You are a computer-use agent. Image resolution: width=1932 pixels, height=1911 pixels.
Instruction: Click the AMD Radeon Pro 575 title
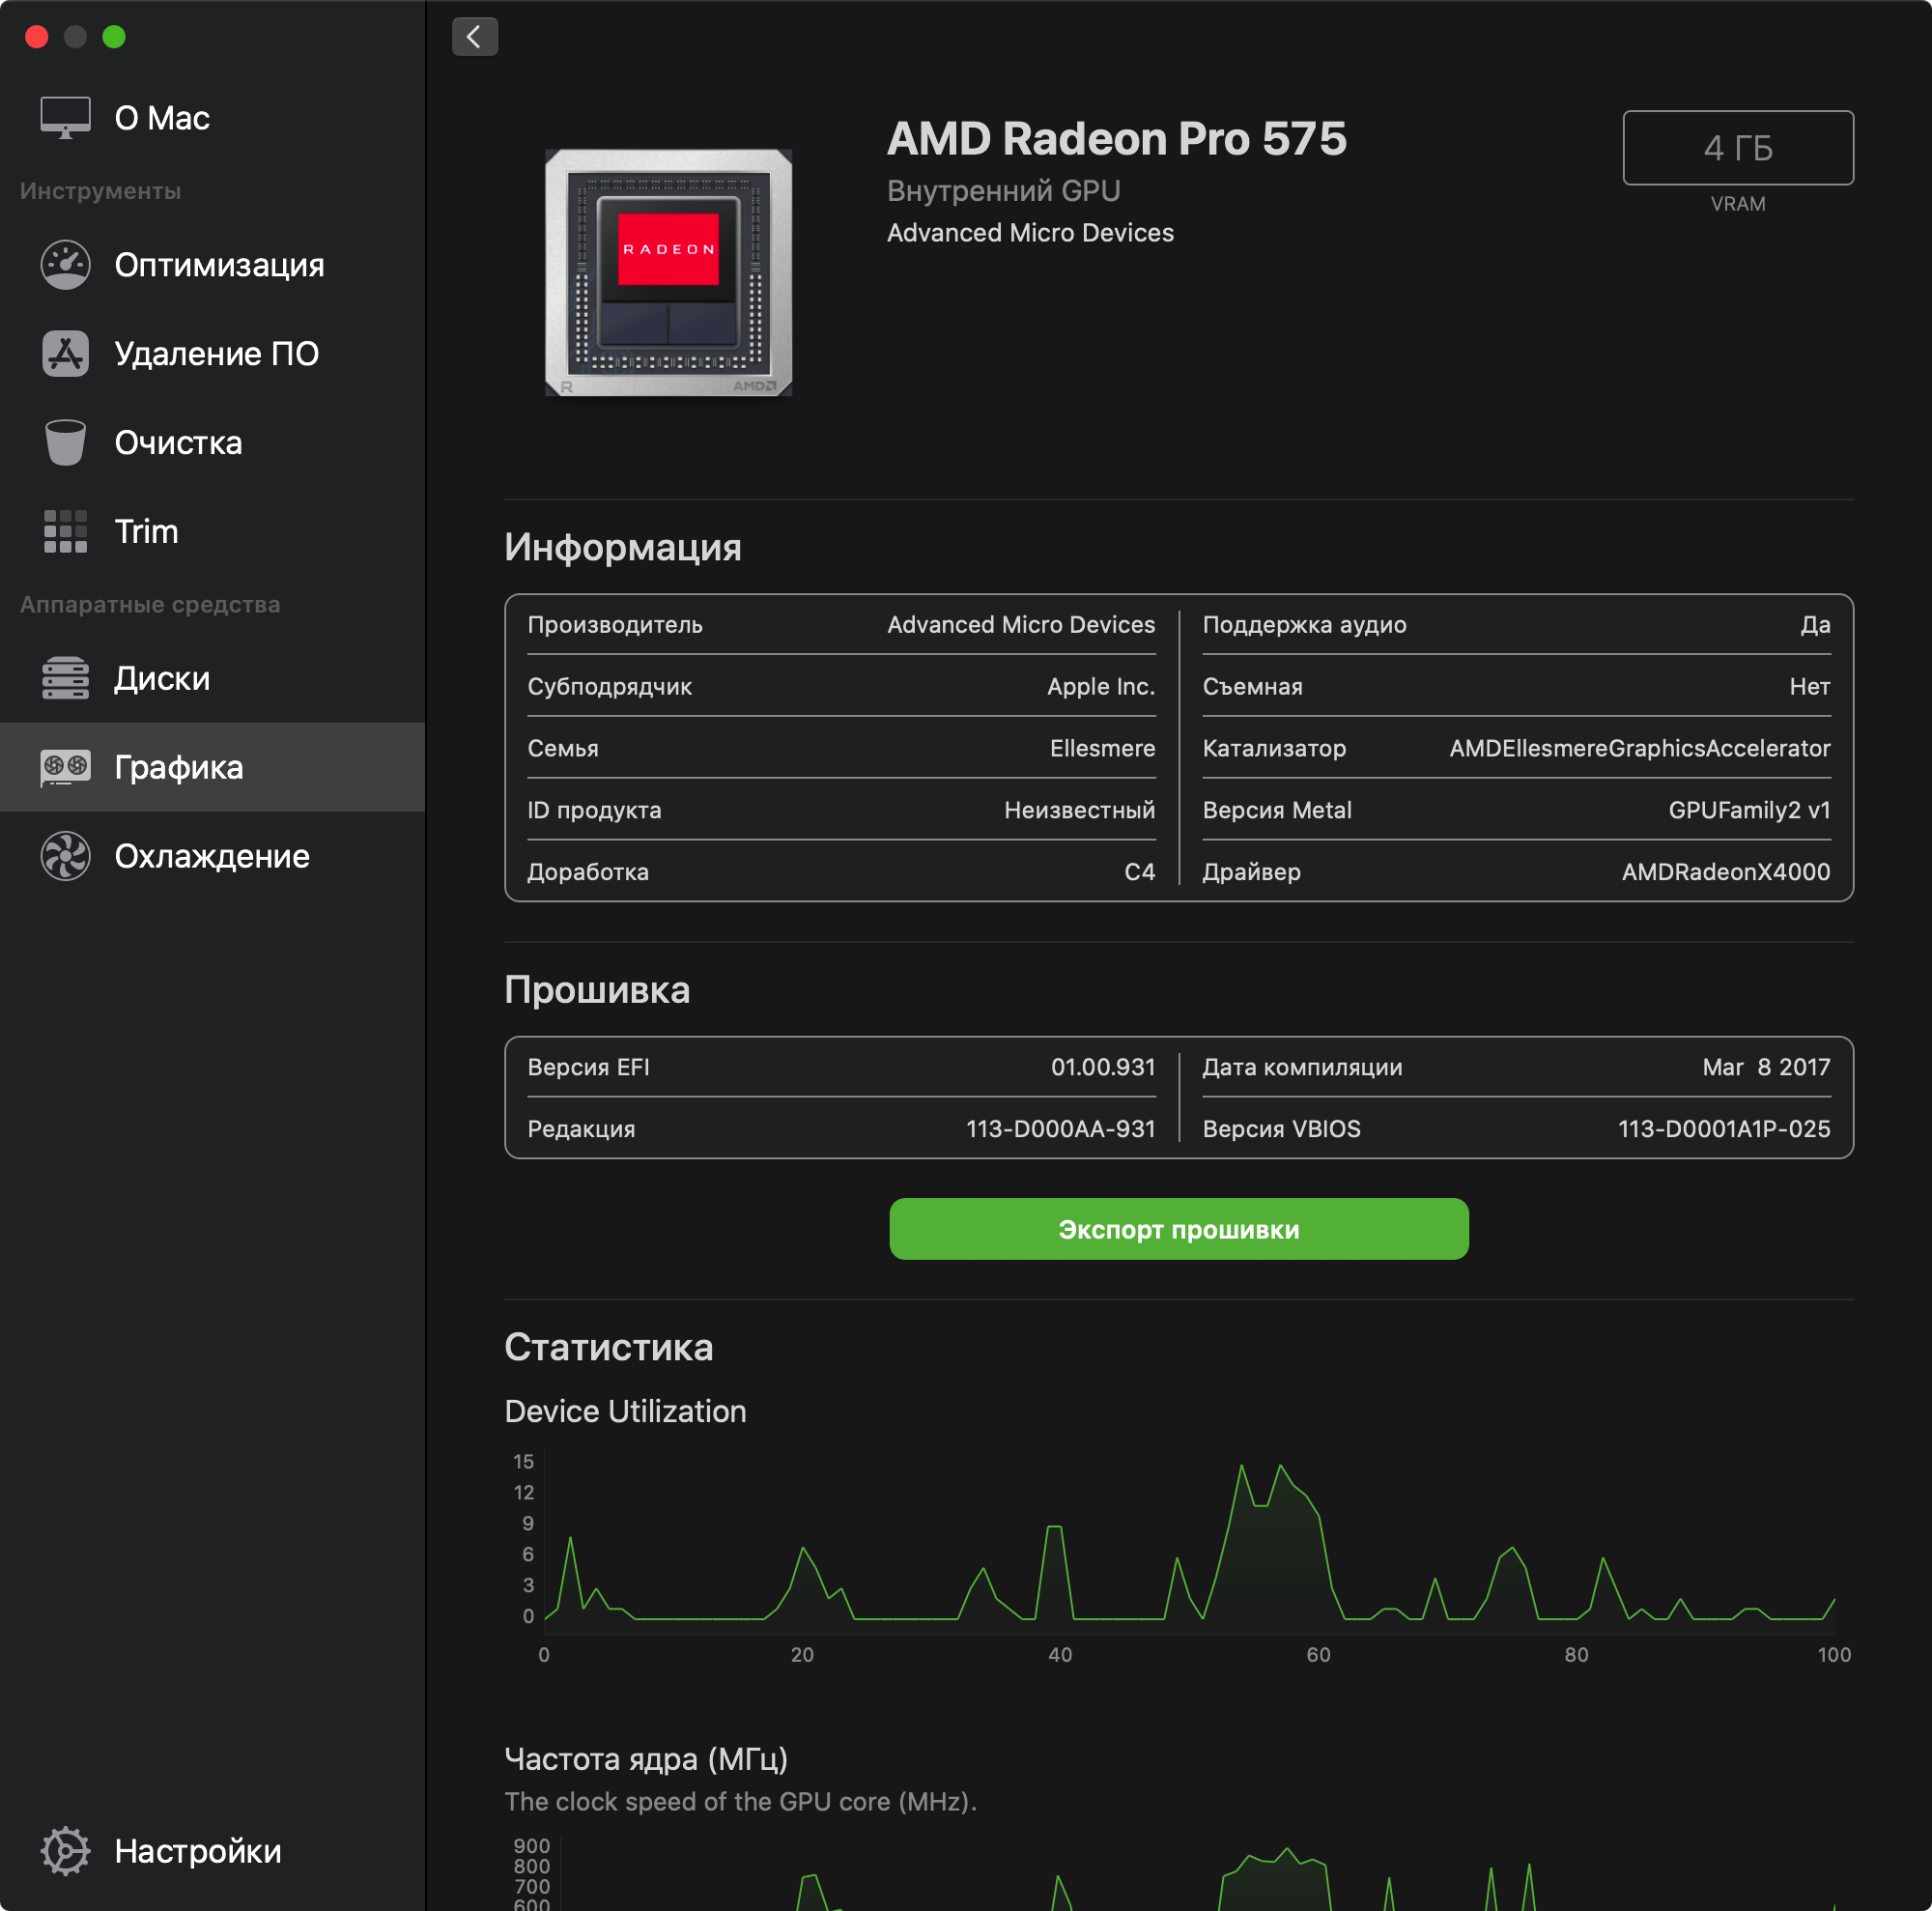pos(1116,139)
